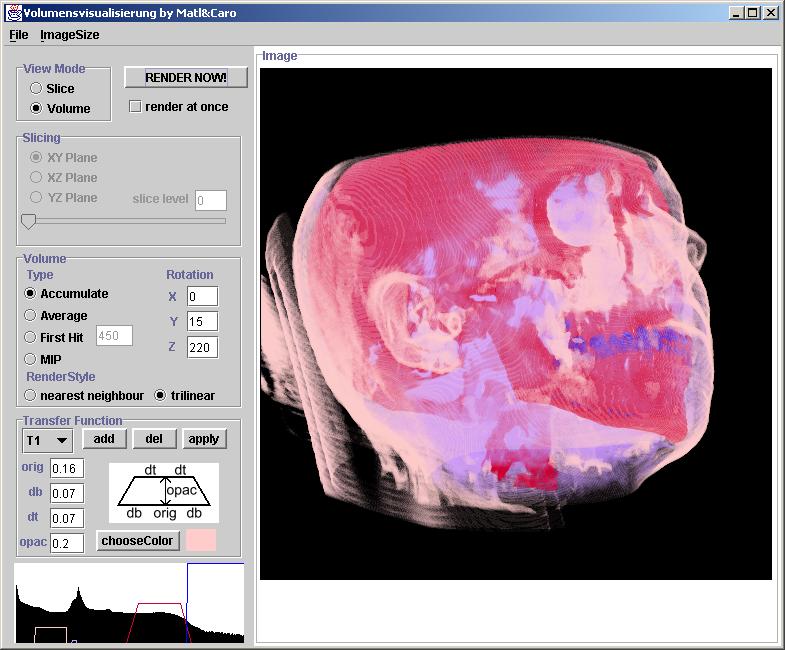This screenshot has width=785, height=650.
Task: Switch to MIP rendering type
Action: coord(30,359)
